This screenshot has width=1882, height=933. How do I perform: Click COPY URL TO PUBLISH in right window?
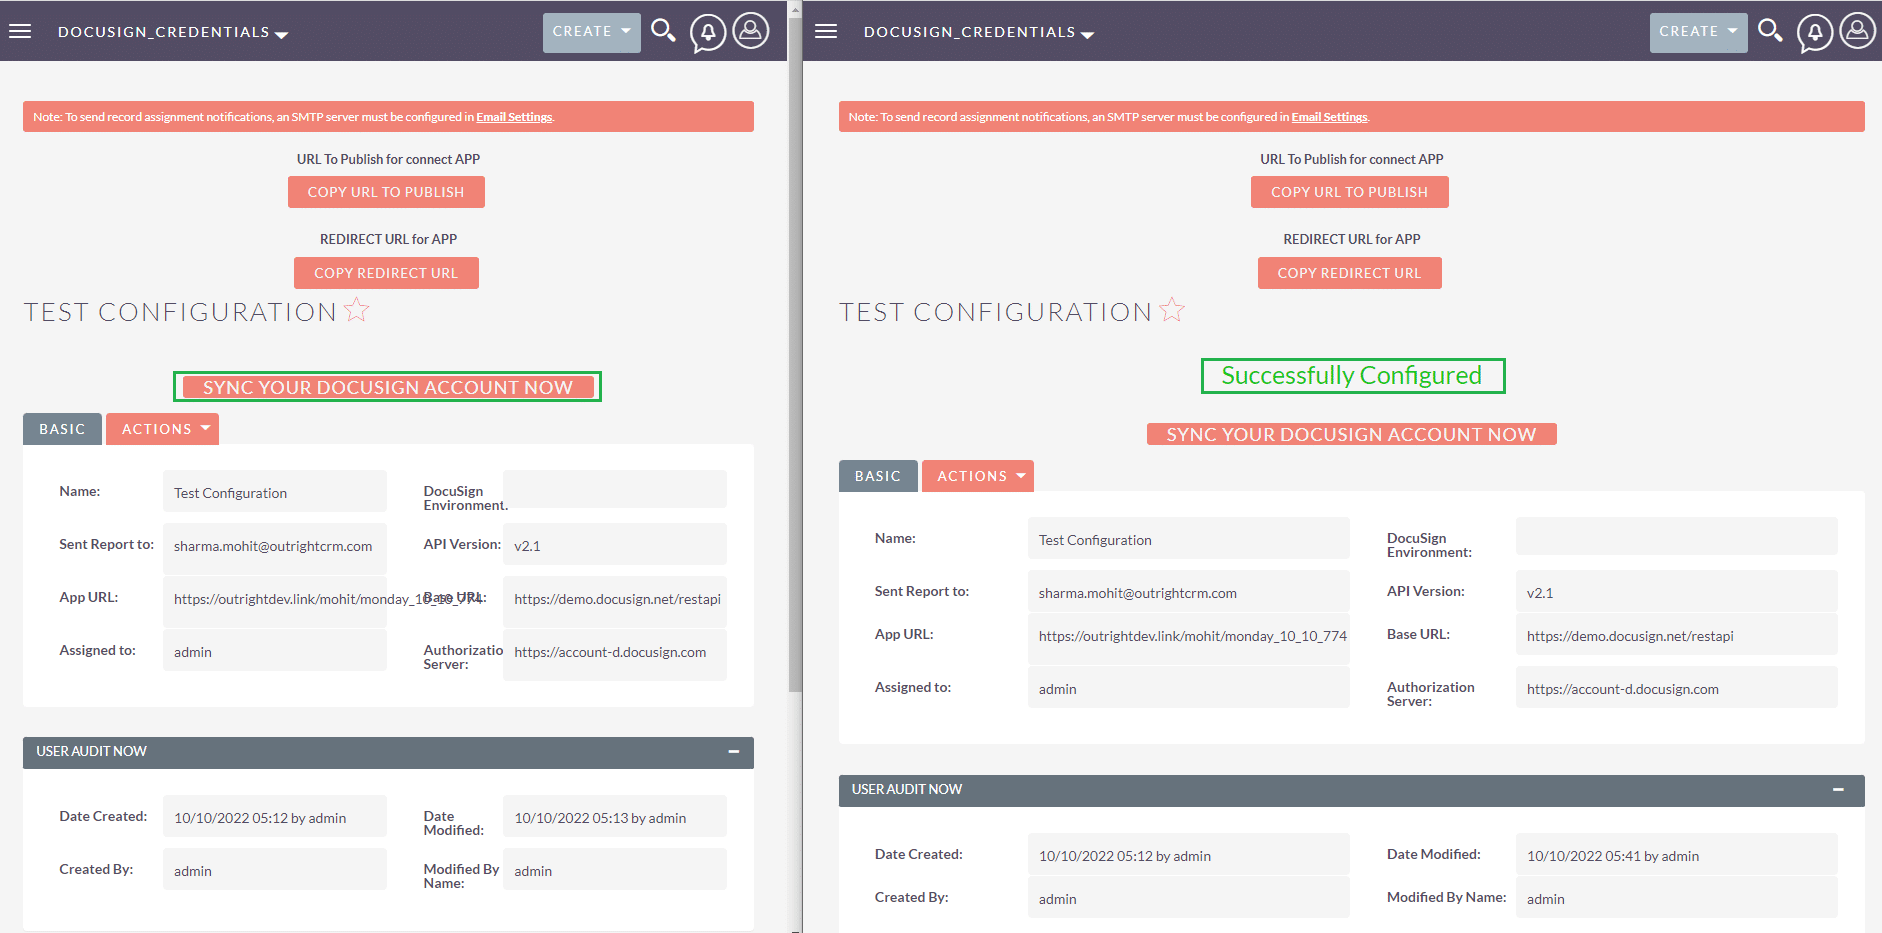pyautogui.click(x=1349, y=192)
